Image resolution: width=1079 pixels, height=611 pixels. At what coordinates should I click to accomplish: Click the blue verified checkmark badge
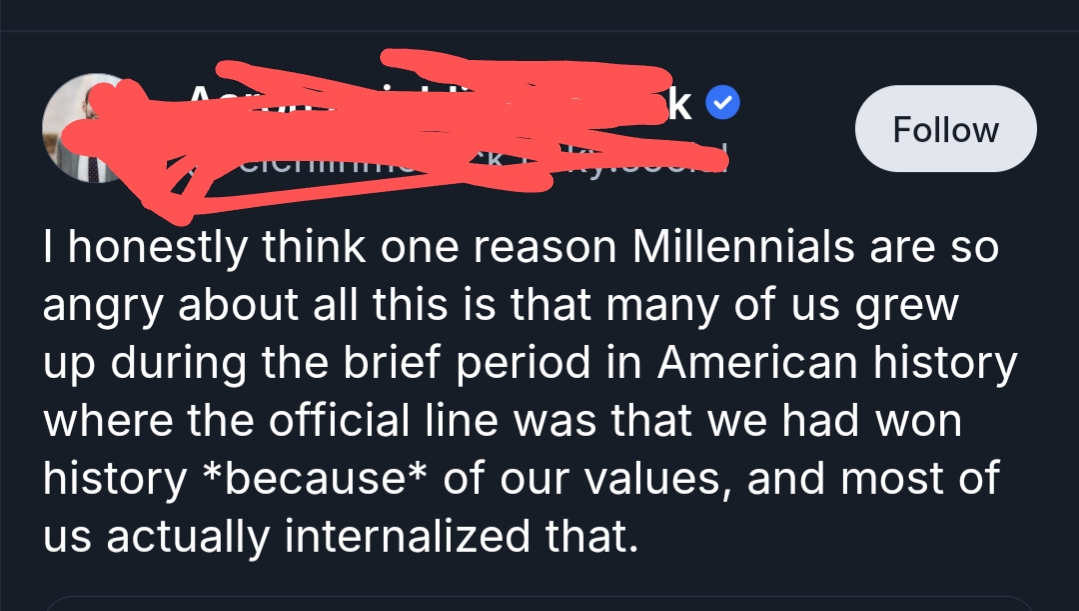coord(723,104)
